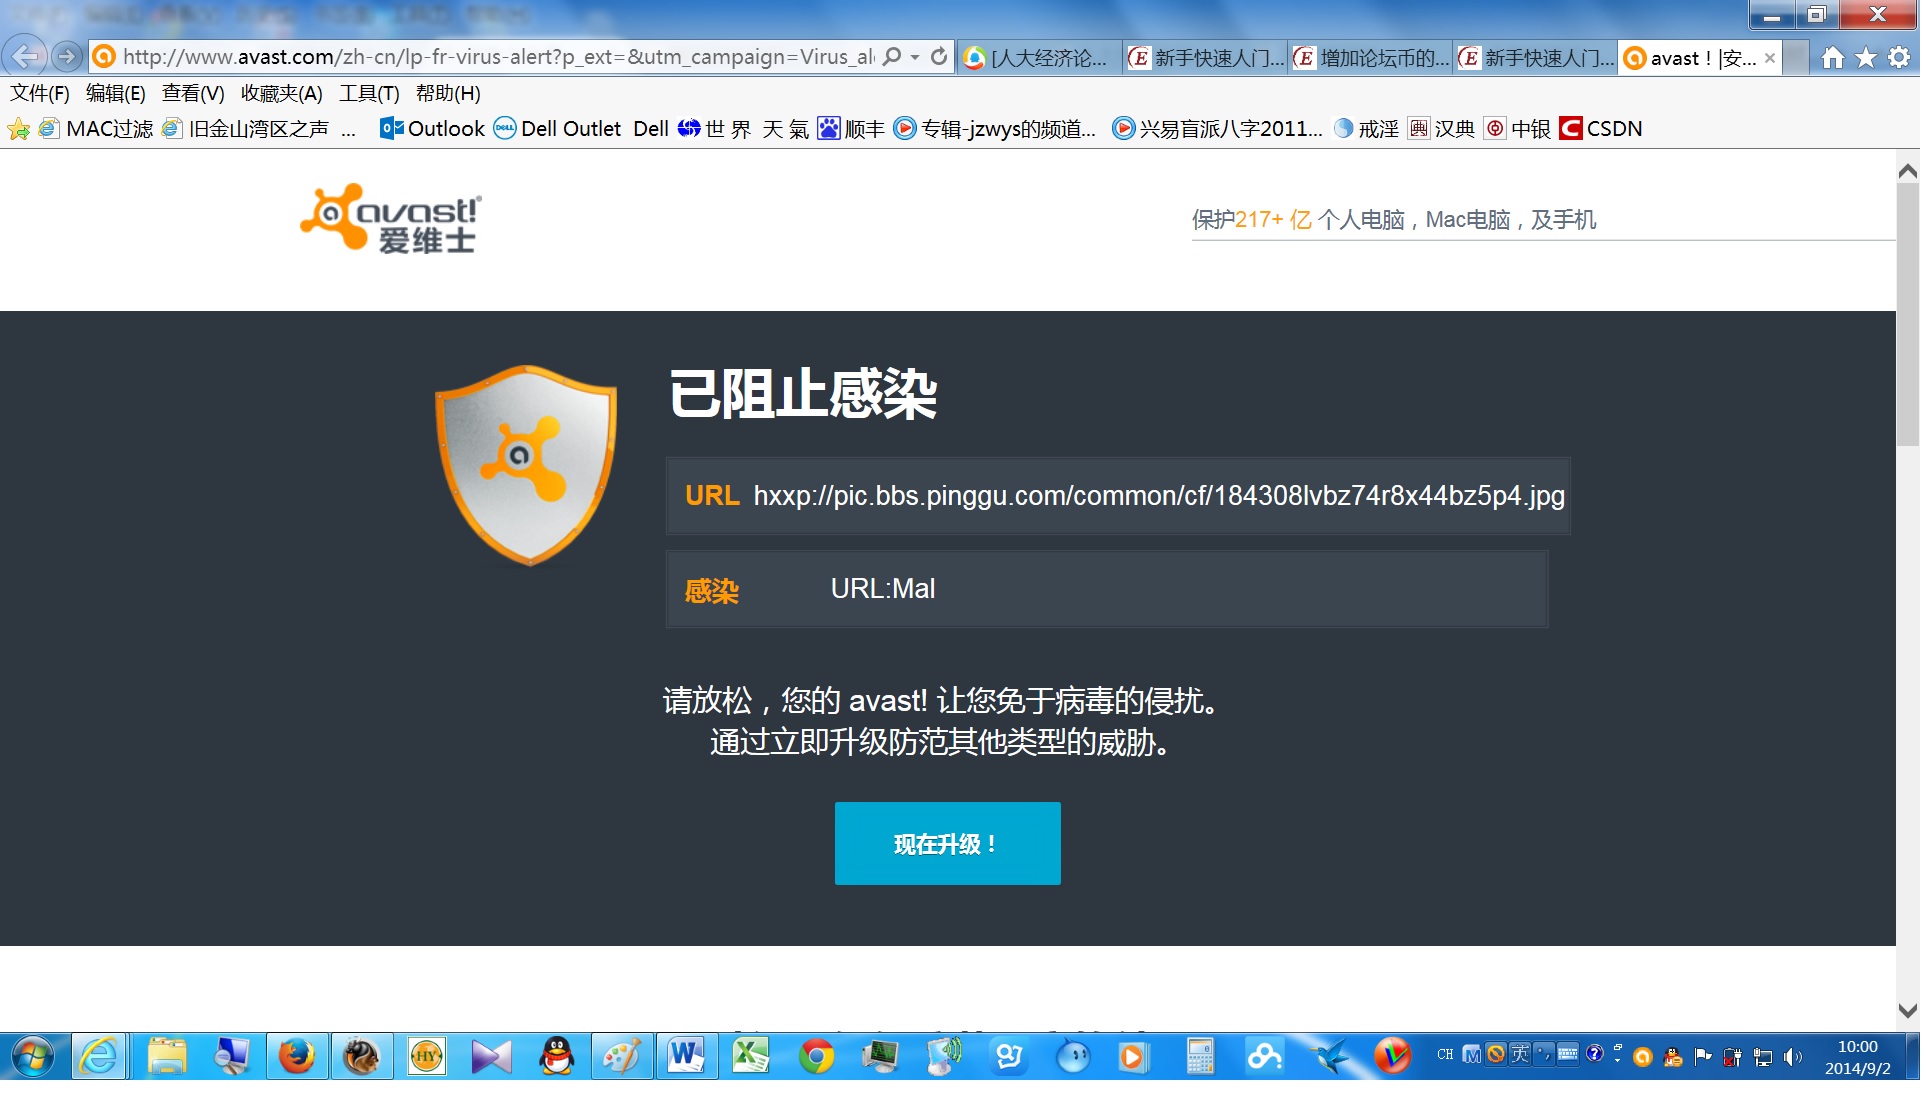Open QQ penguin taskbar icon
This screenshot has width=1926, height=1100.
click(x=556, y=1056)
